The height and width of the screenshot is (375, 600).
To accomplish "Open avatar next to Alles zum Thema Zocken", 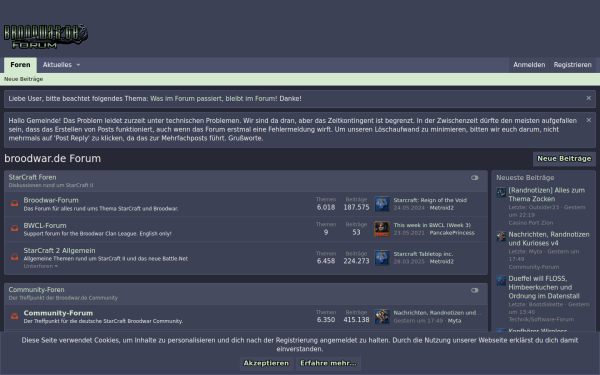I will [x=501, y=192].
